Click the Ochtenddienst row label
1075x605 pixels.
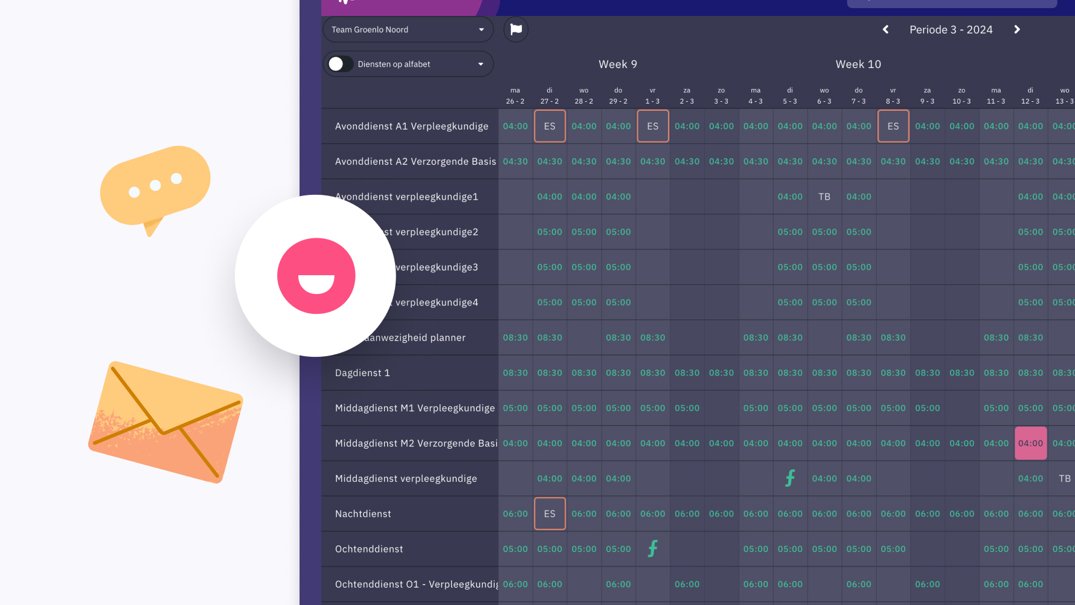[x=369, y=549]
